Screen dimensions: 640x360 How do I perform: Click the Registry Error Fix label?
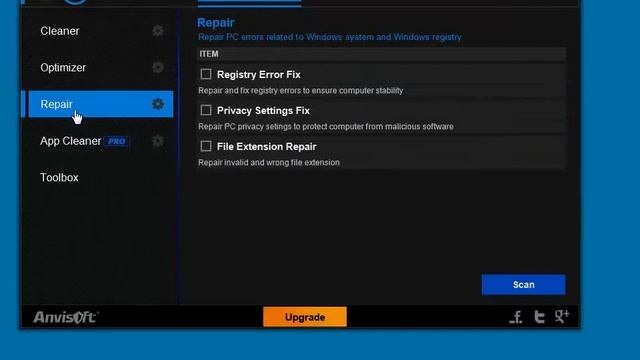259,75
